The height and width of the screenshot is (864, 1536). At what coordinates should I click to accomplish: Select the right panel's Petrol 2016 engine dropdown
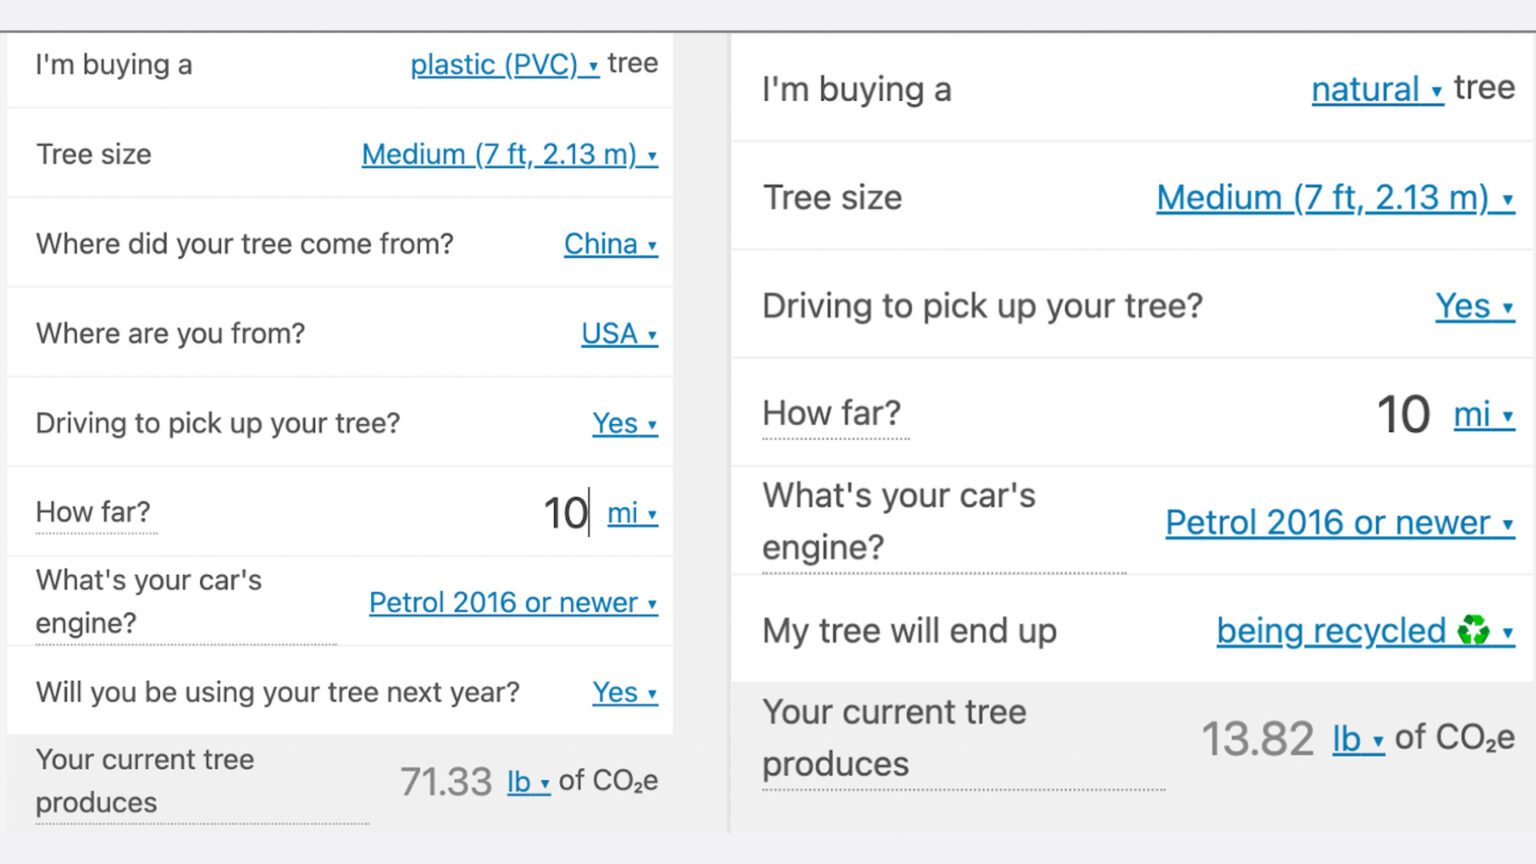[x=1339, y=523]
